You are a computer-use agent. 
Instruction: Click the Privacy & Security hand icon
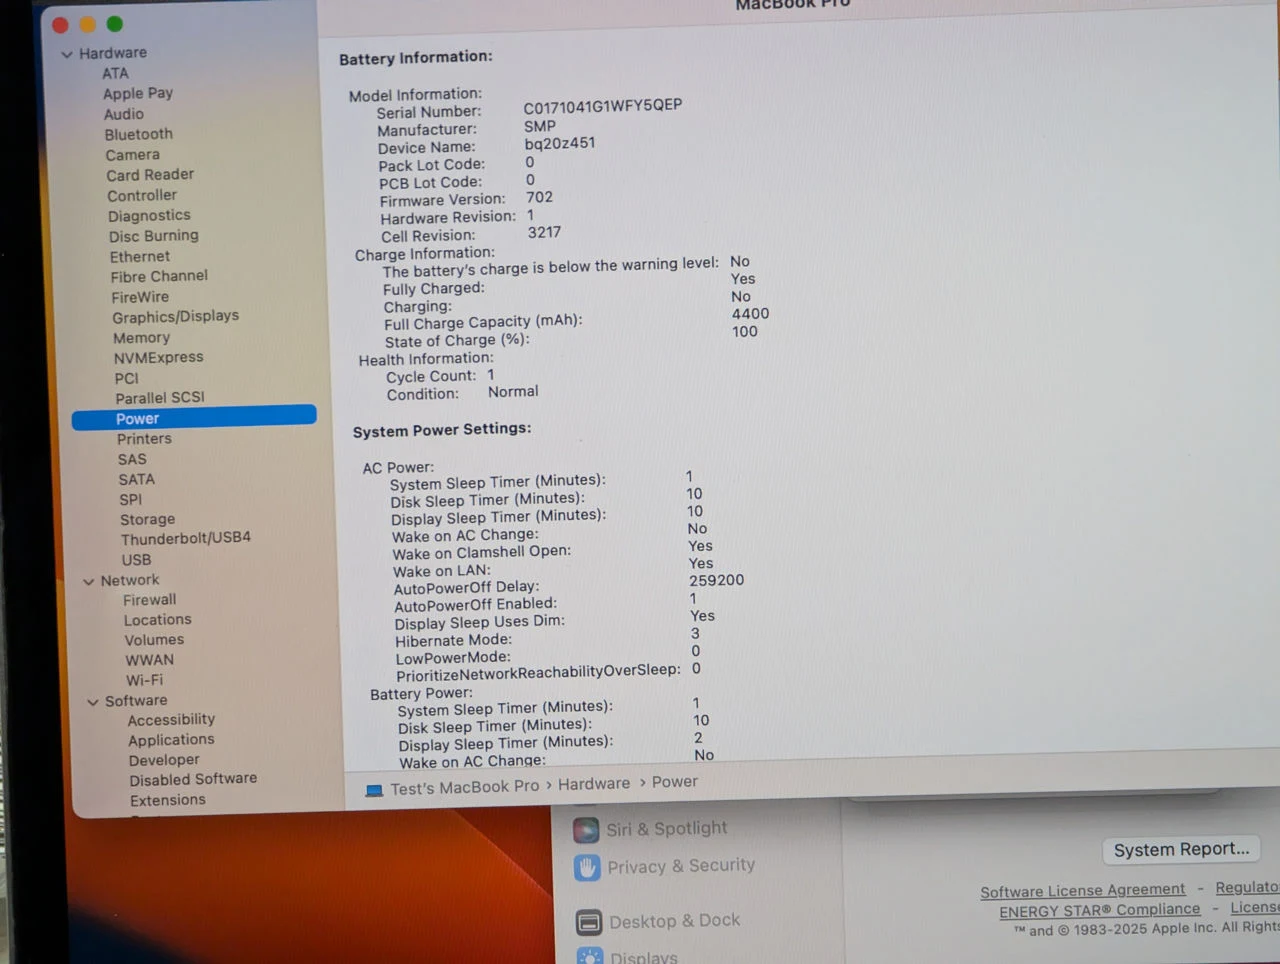pos(587,867)
